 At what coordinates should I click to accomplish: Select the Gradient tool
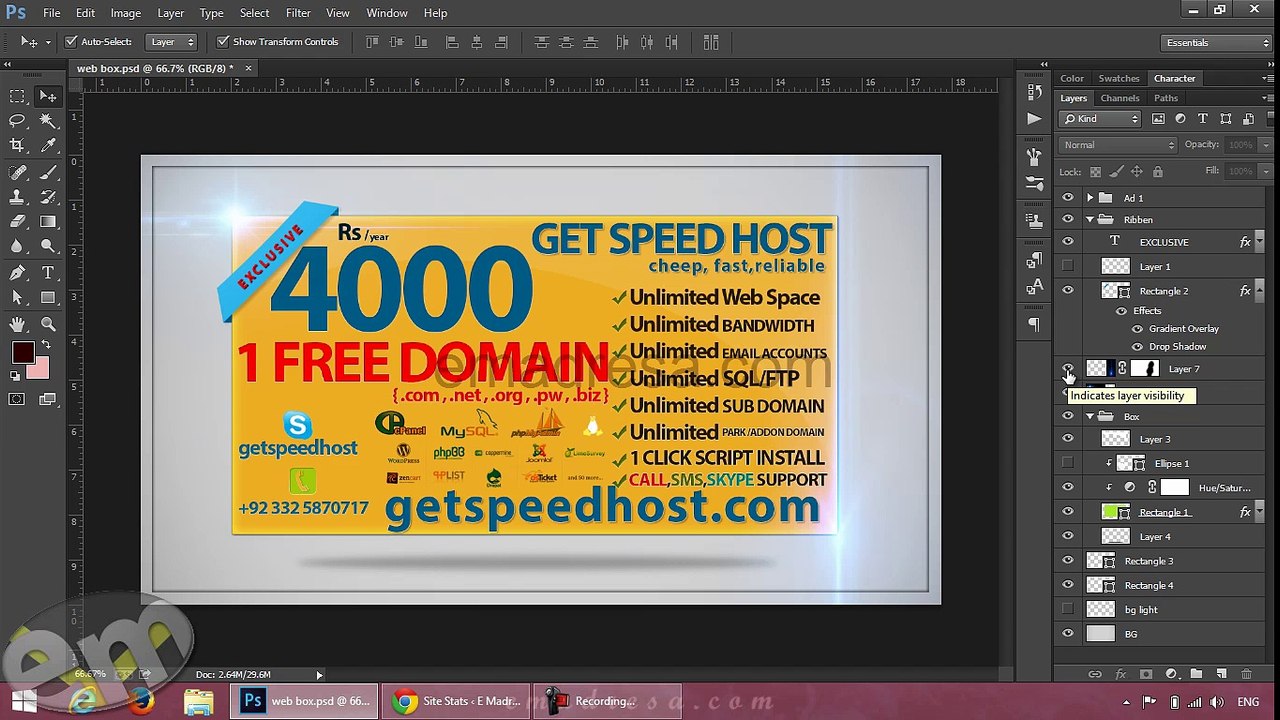point(48,221)
